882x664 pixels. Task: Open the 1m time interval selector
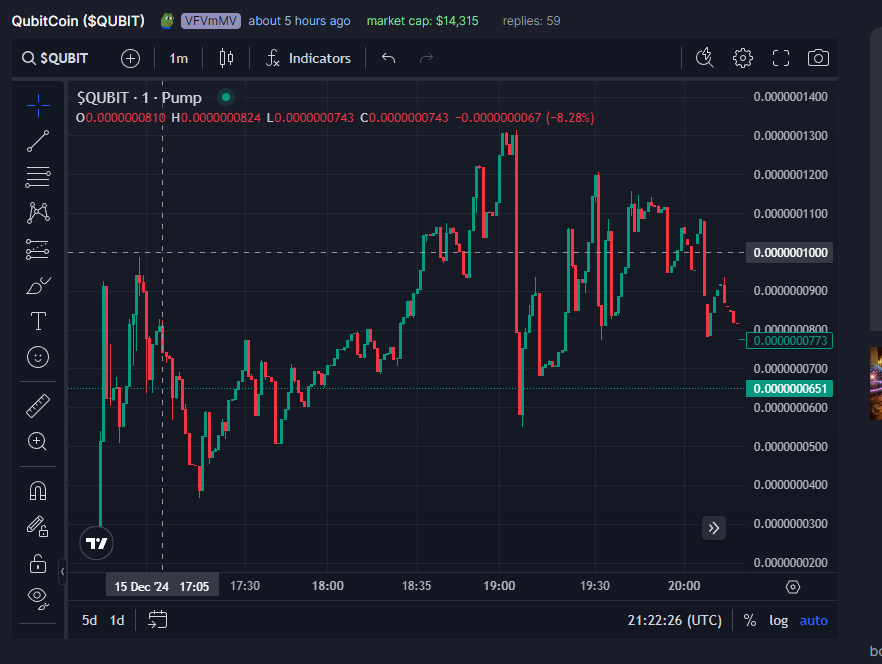click(178, 58)
